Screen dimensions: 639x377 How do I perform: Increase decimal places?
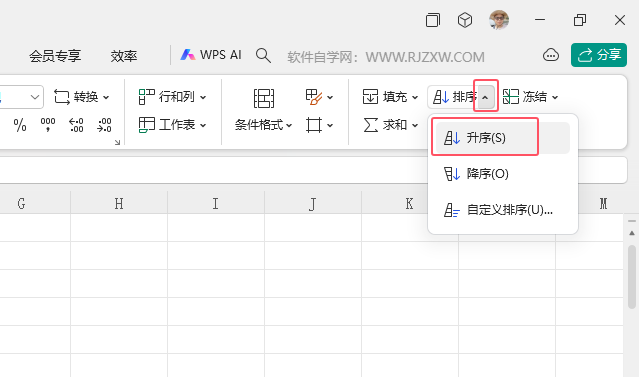76,125
